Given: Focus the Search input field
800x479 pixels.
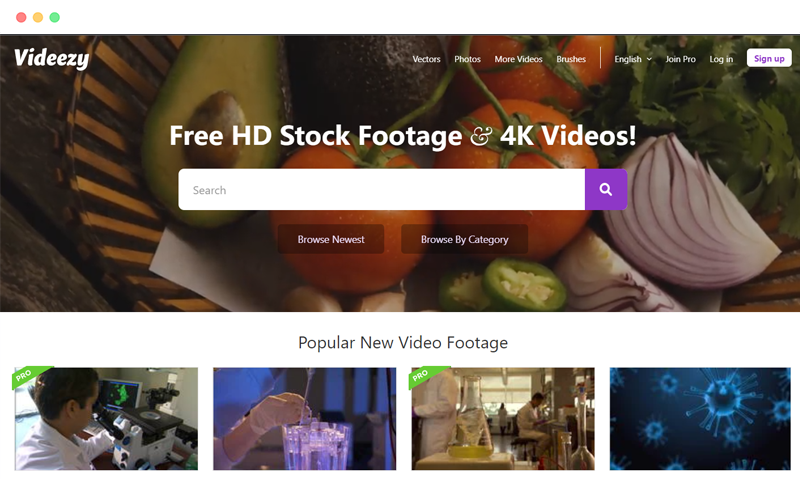Looking at the screenshot, I should pos(382,189).
